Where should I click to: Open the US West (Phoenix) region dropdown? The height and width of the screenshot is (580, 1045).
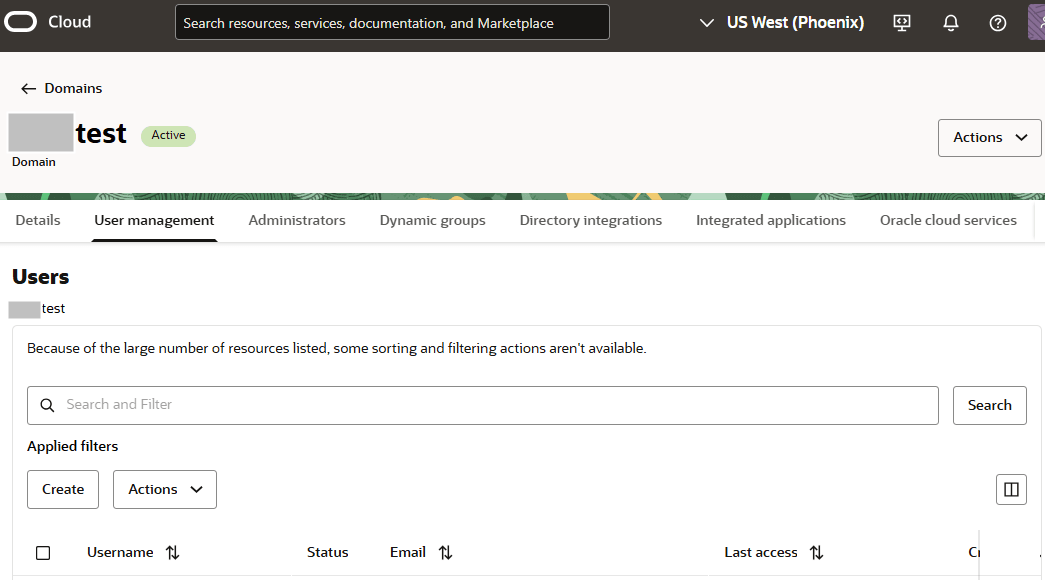[x=780, y=22]
